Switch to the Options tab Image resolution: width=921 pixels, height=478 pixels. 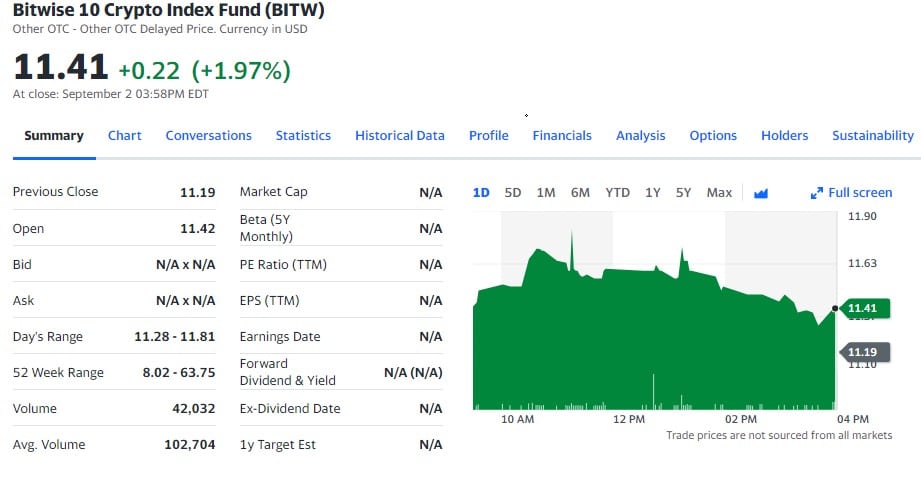coord(713,136)
